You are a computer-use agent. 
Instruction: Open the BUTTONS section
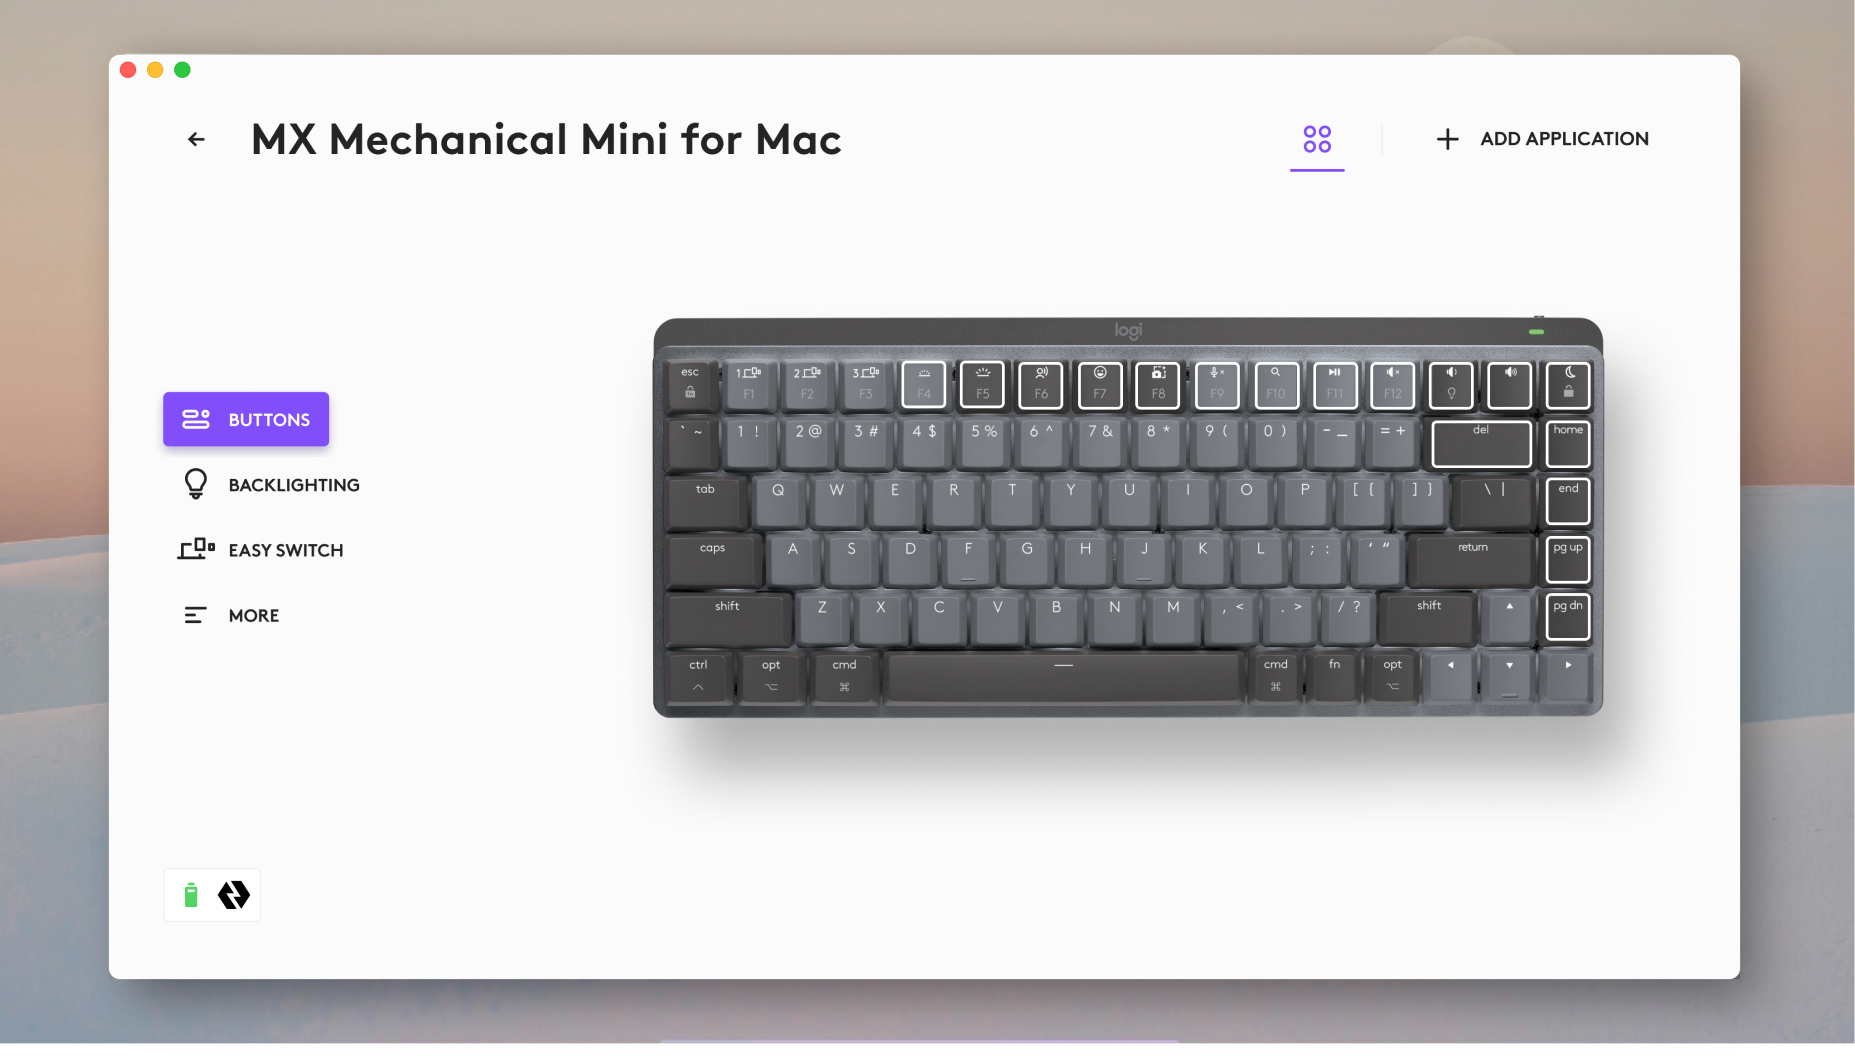(246, 419)
